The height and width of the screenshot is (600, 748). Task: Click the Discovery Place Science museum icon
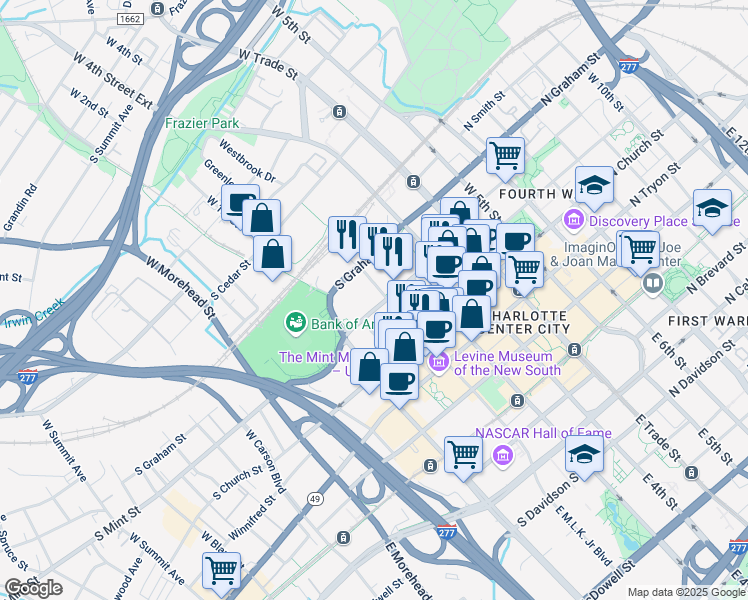pos(574,220)
